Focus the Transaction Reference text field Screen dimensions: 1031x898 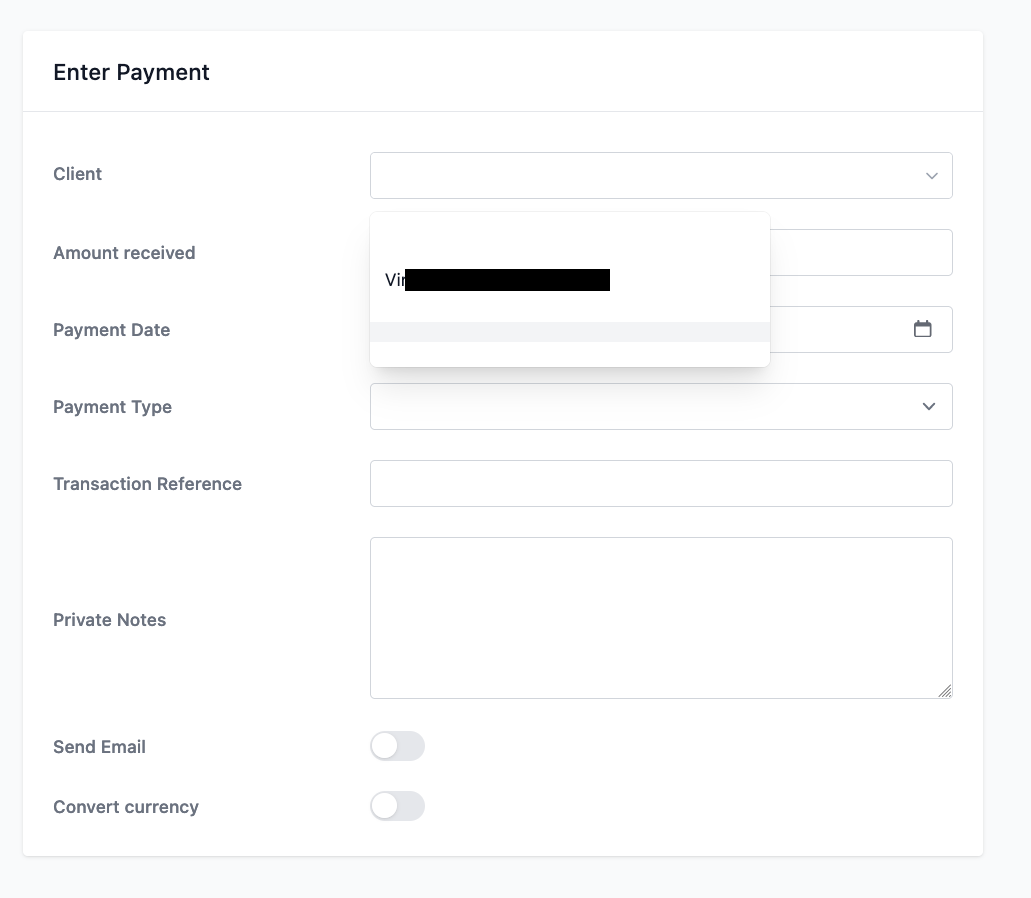[x=661, y=484]
